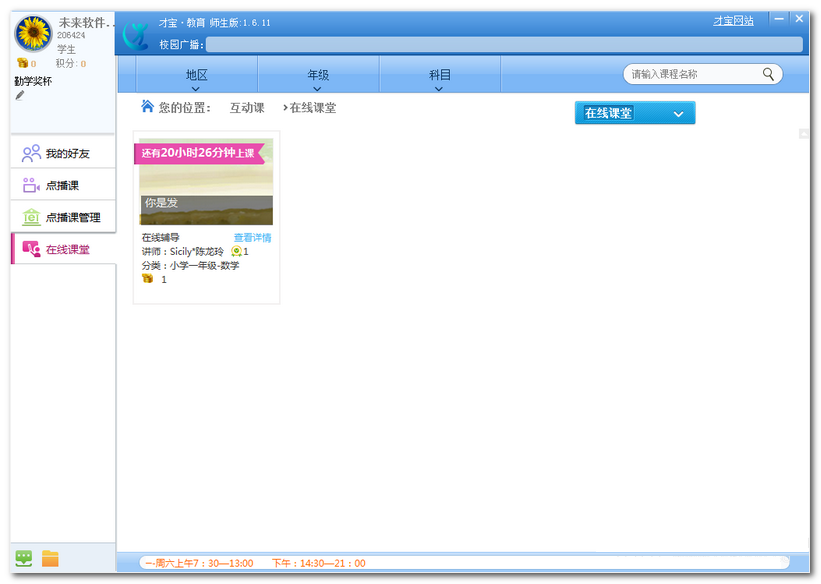Click the 我的好友 friends icon
The height and width of the screenshot is (584, 821).
[31, 153]
